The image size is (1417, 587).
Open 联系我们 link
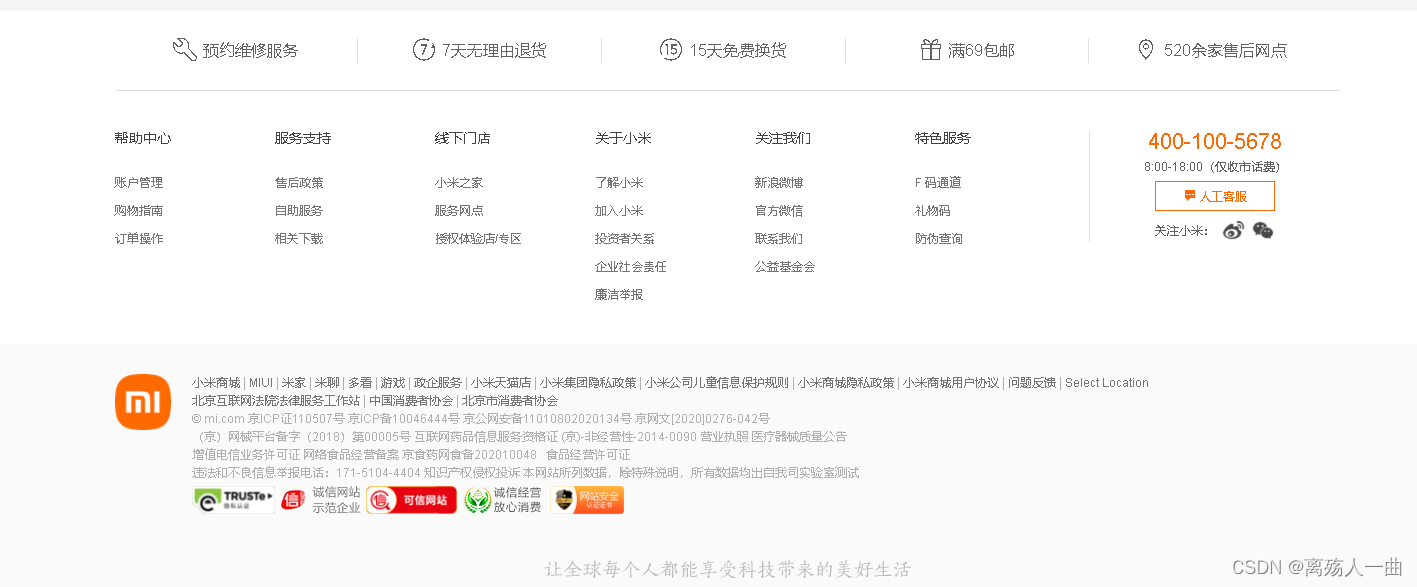coord(779,239)
